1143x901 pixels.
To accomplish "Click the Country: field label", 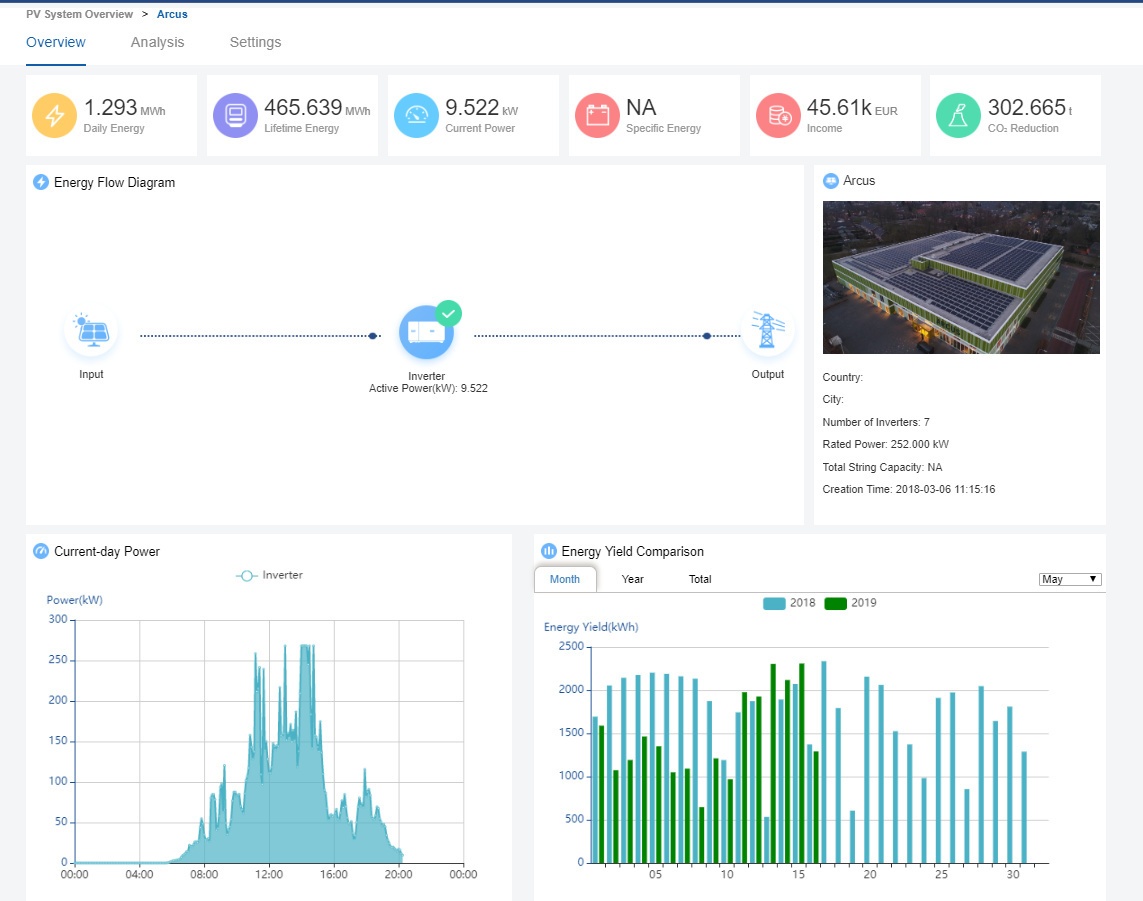I will tap(843, 377).
